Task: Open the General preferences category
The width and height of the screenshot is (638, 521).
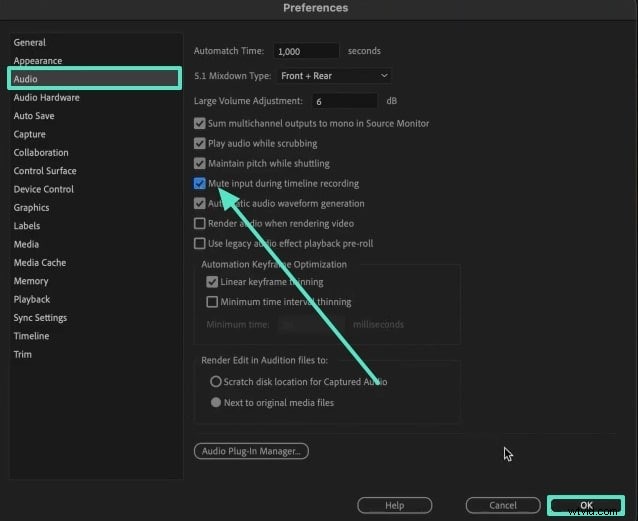Action: pyautogui.click(x=30, y=42)
